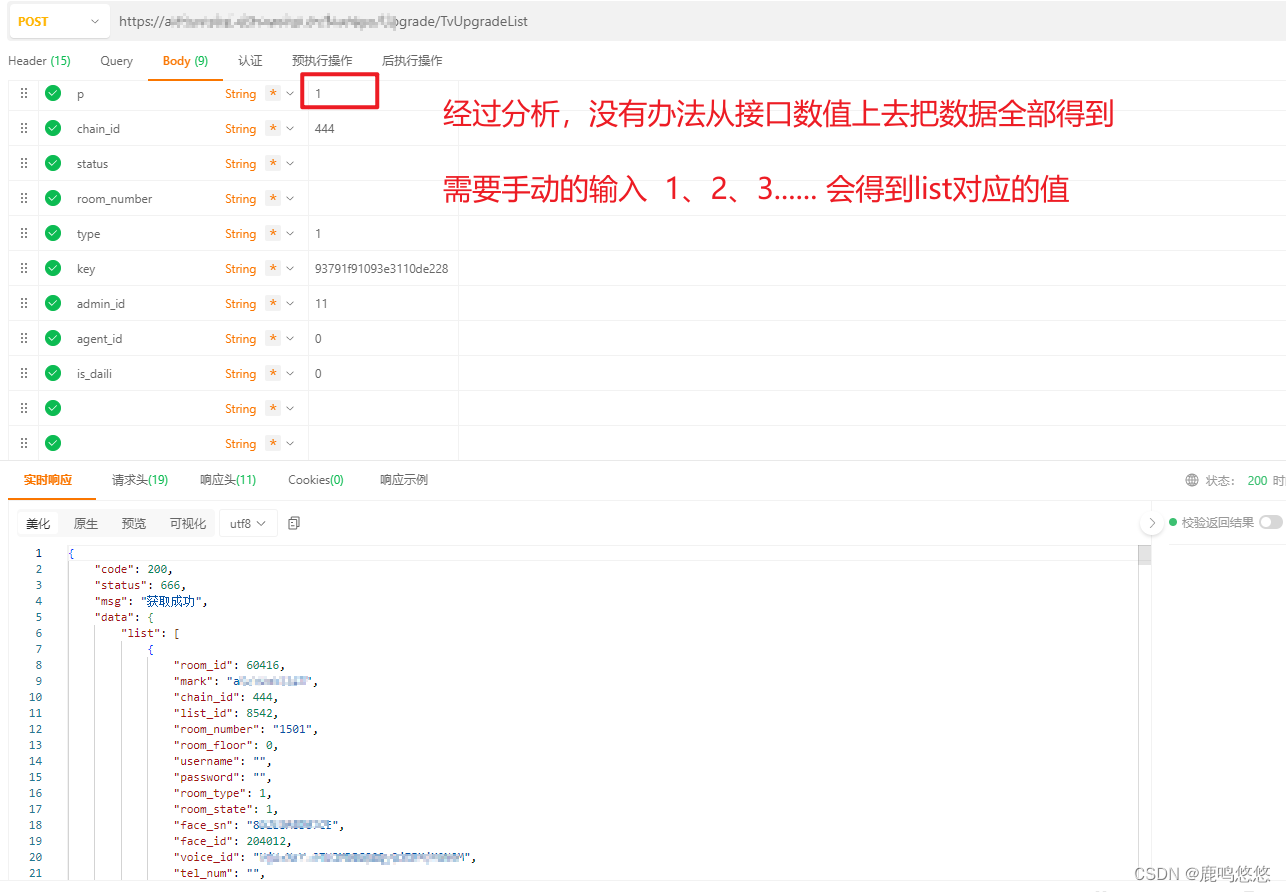Open the 预执行操作 tab
Screen dimensions: 1286x892
tap(322, 61)
